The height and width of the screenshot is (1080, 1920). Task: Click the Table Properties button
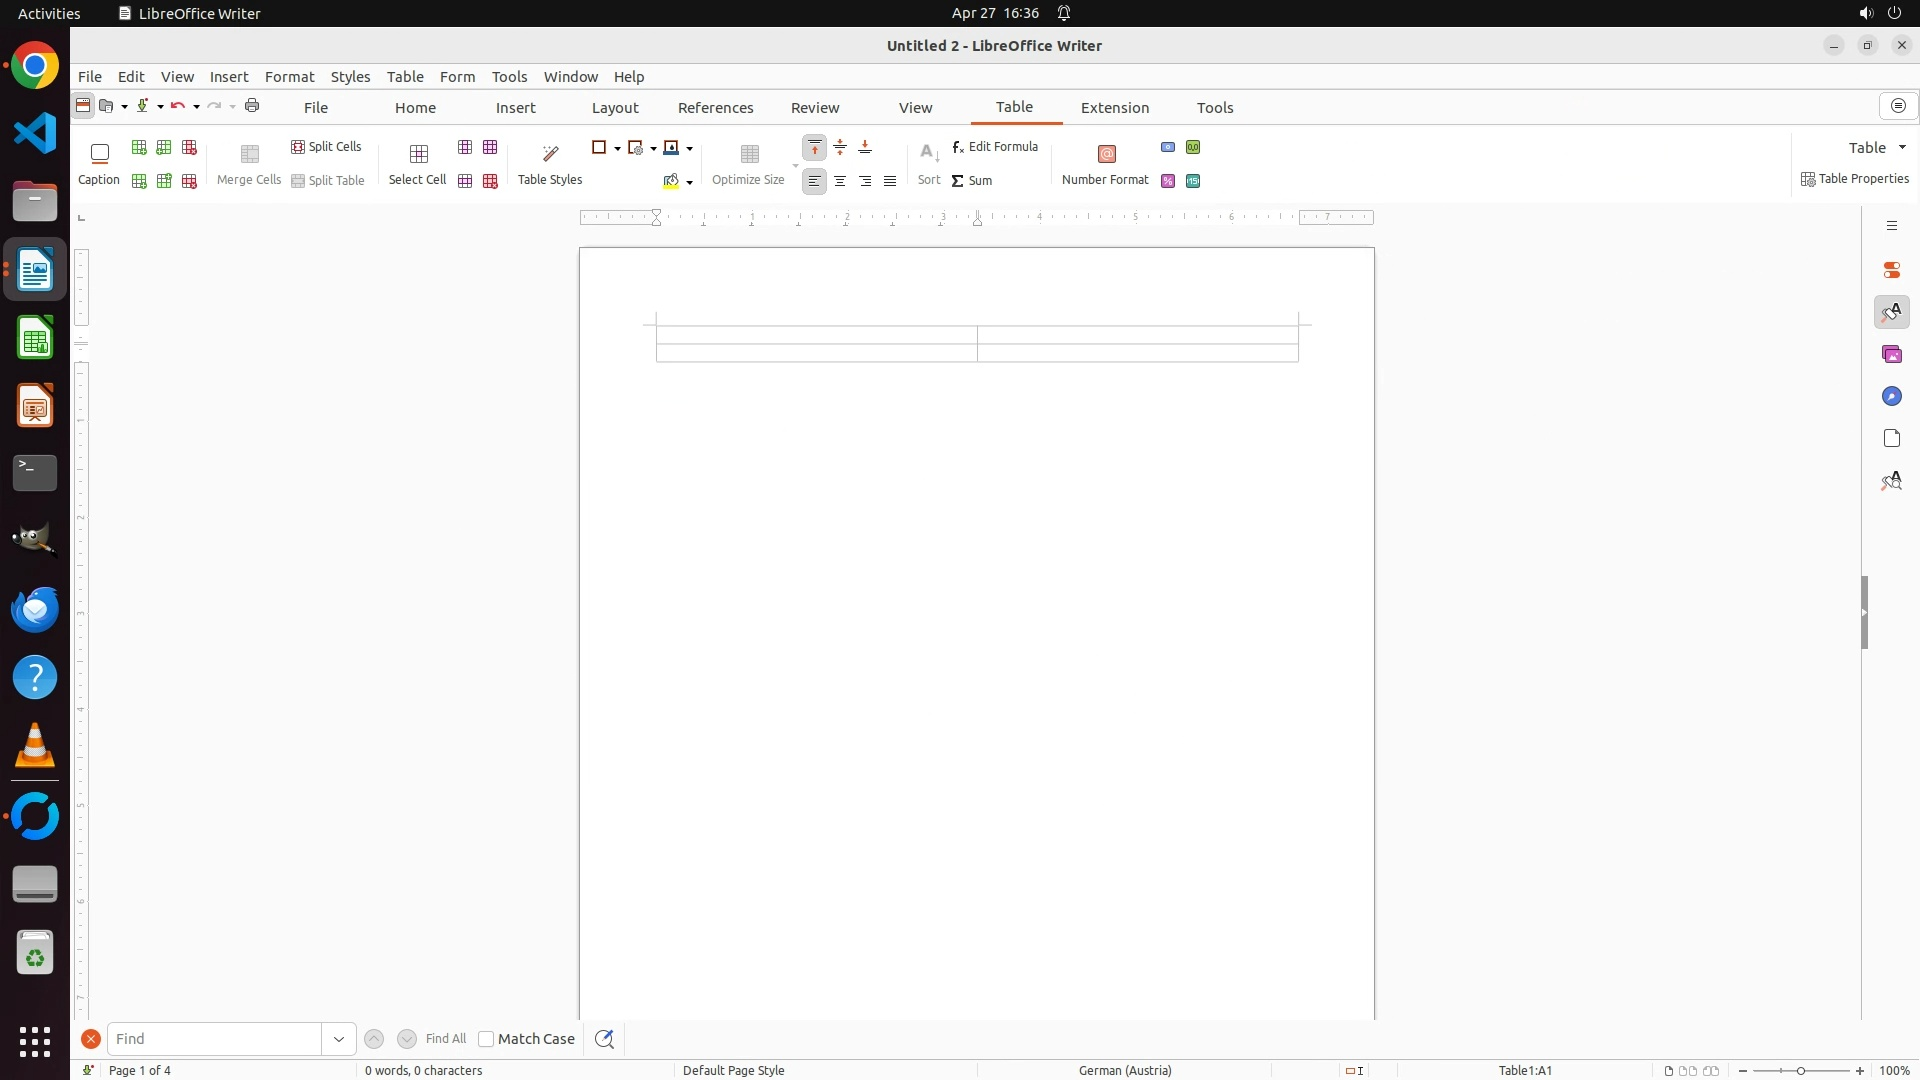pos(1855,179)
